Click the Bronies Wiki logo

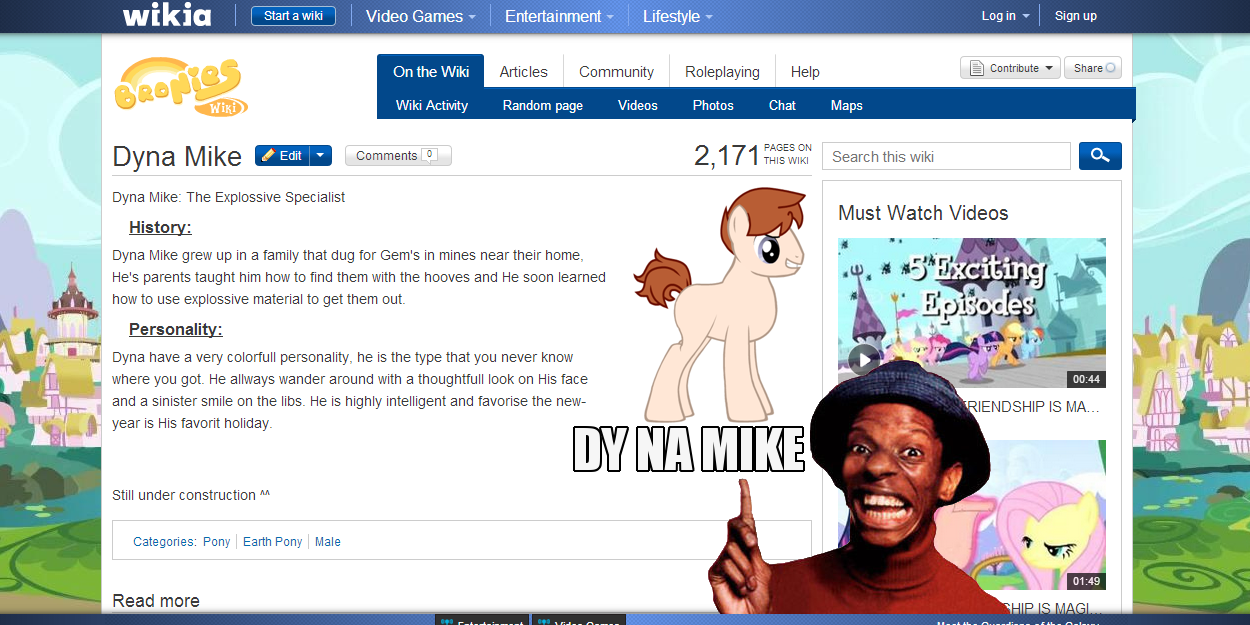coord(181,87)
